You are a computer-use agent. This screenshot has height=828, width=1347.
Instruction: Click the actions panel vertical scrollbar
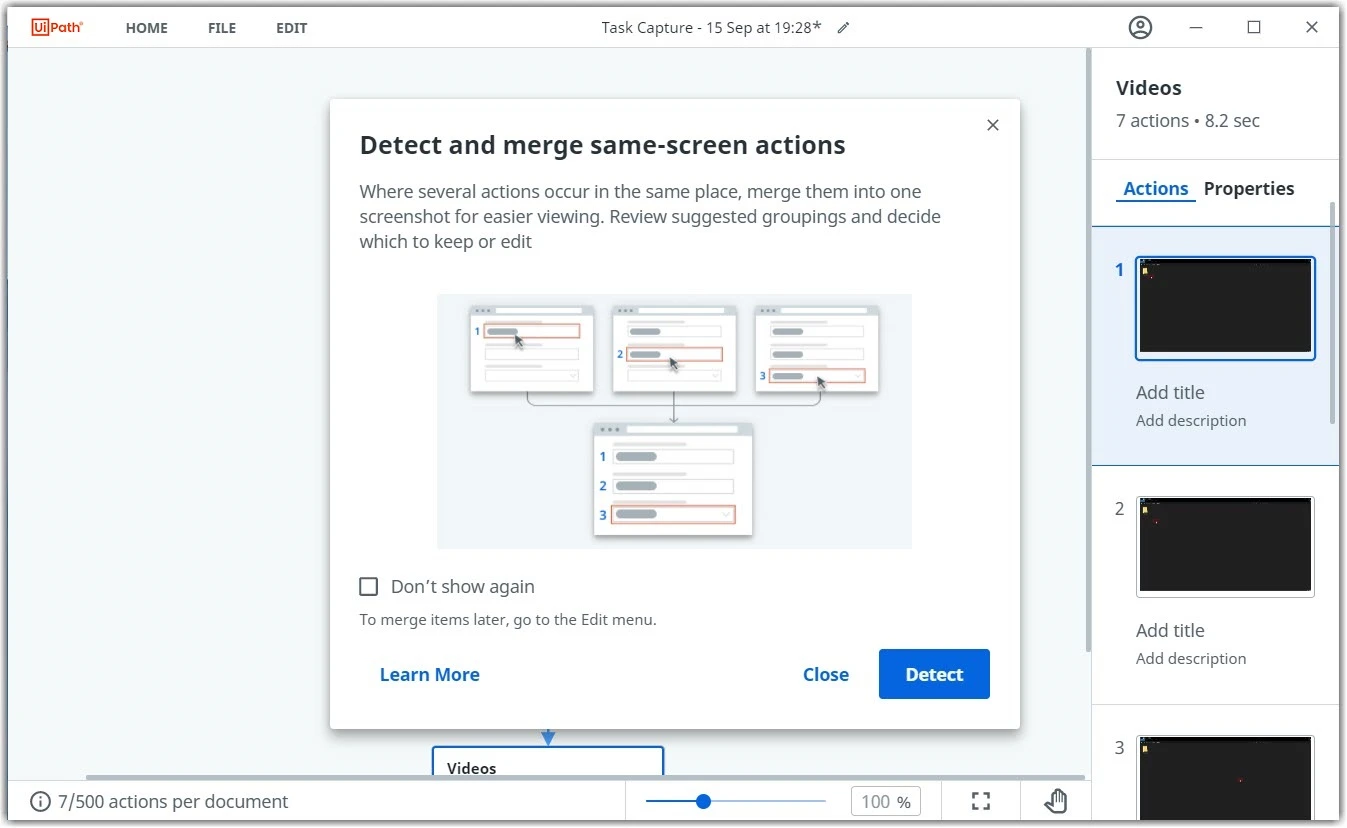coord(1331,312)
